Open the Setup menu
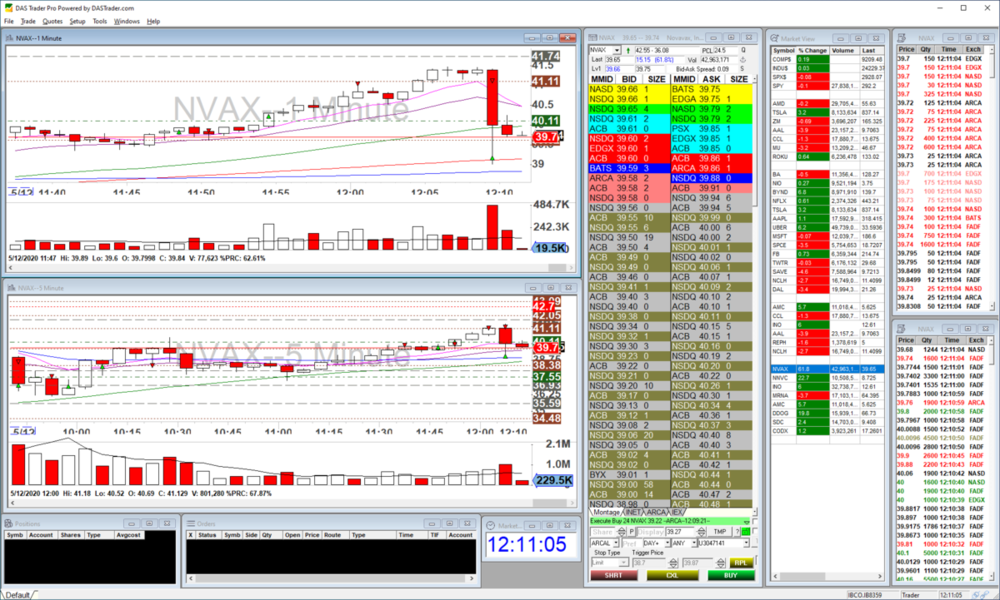The width and height of the screenshot is (1000, 600). tap(77, 21)
